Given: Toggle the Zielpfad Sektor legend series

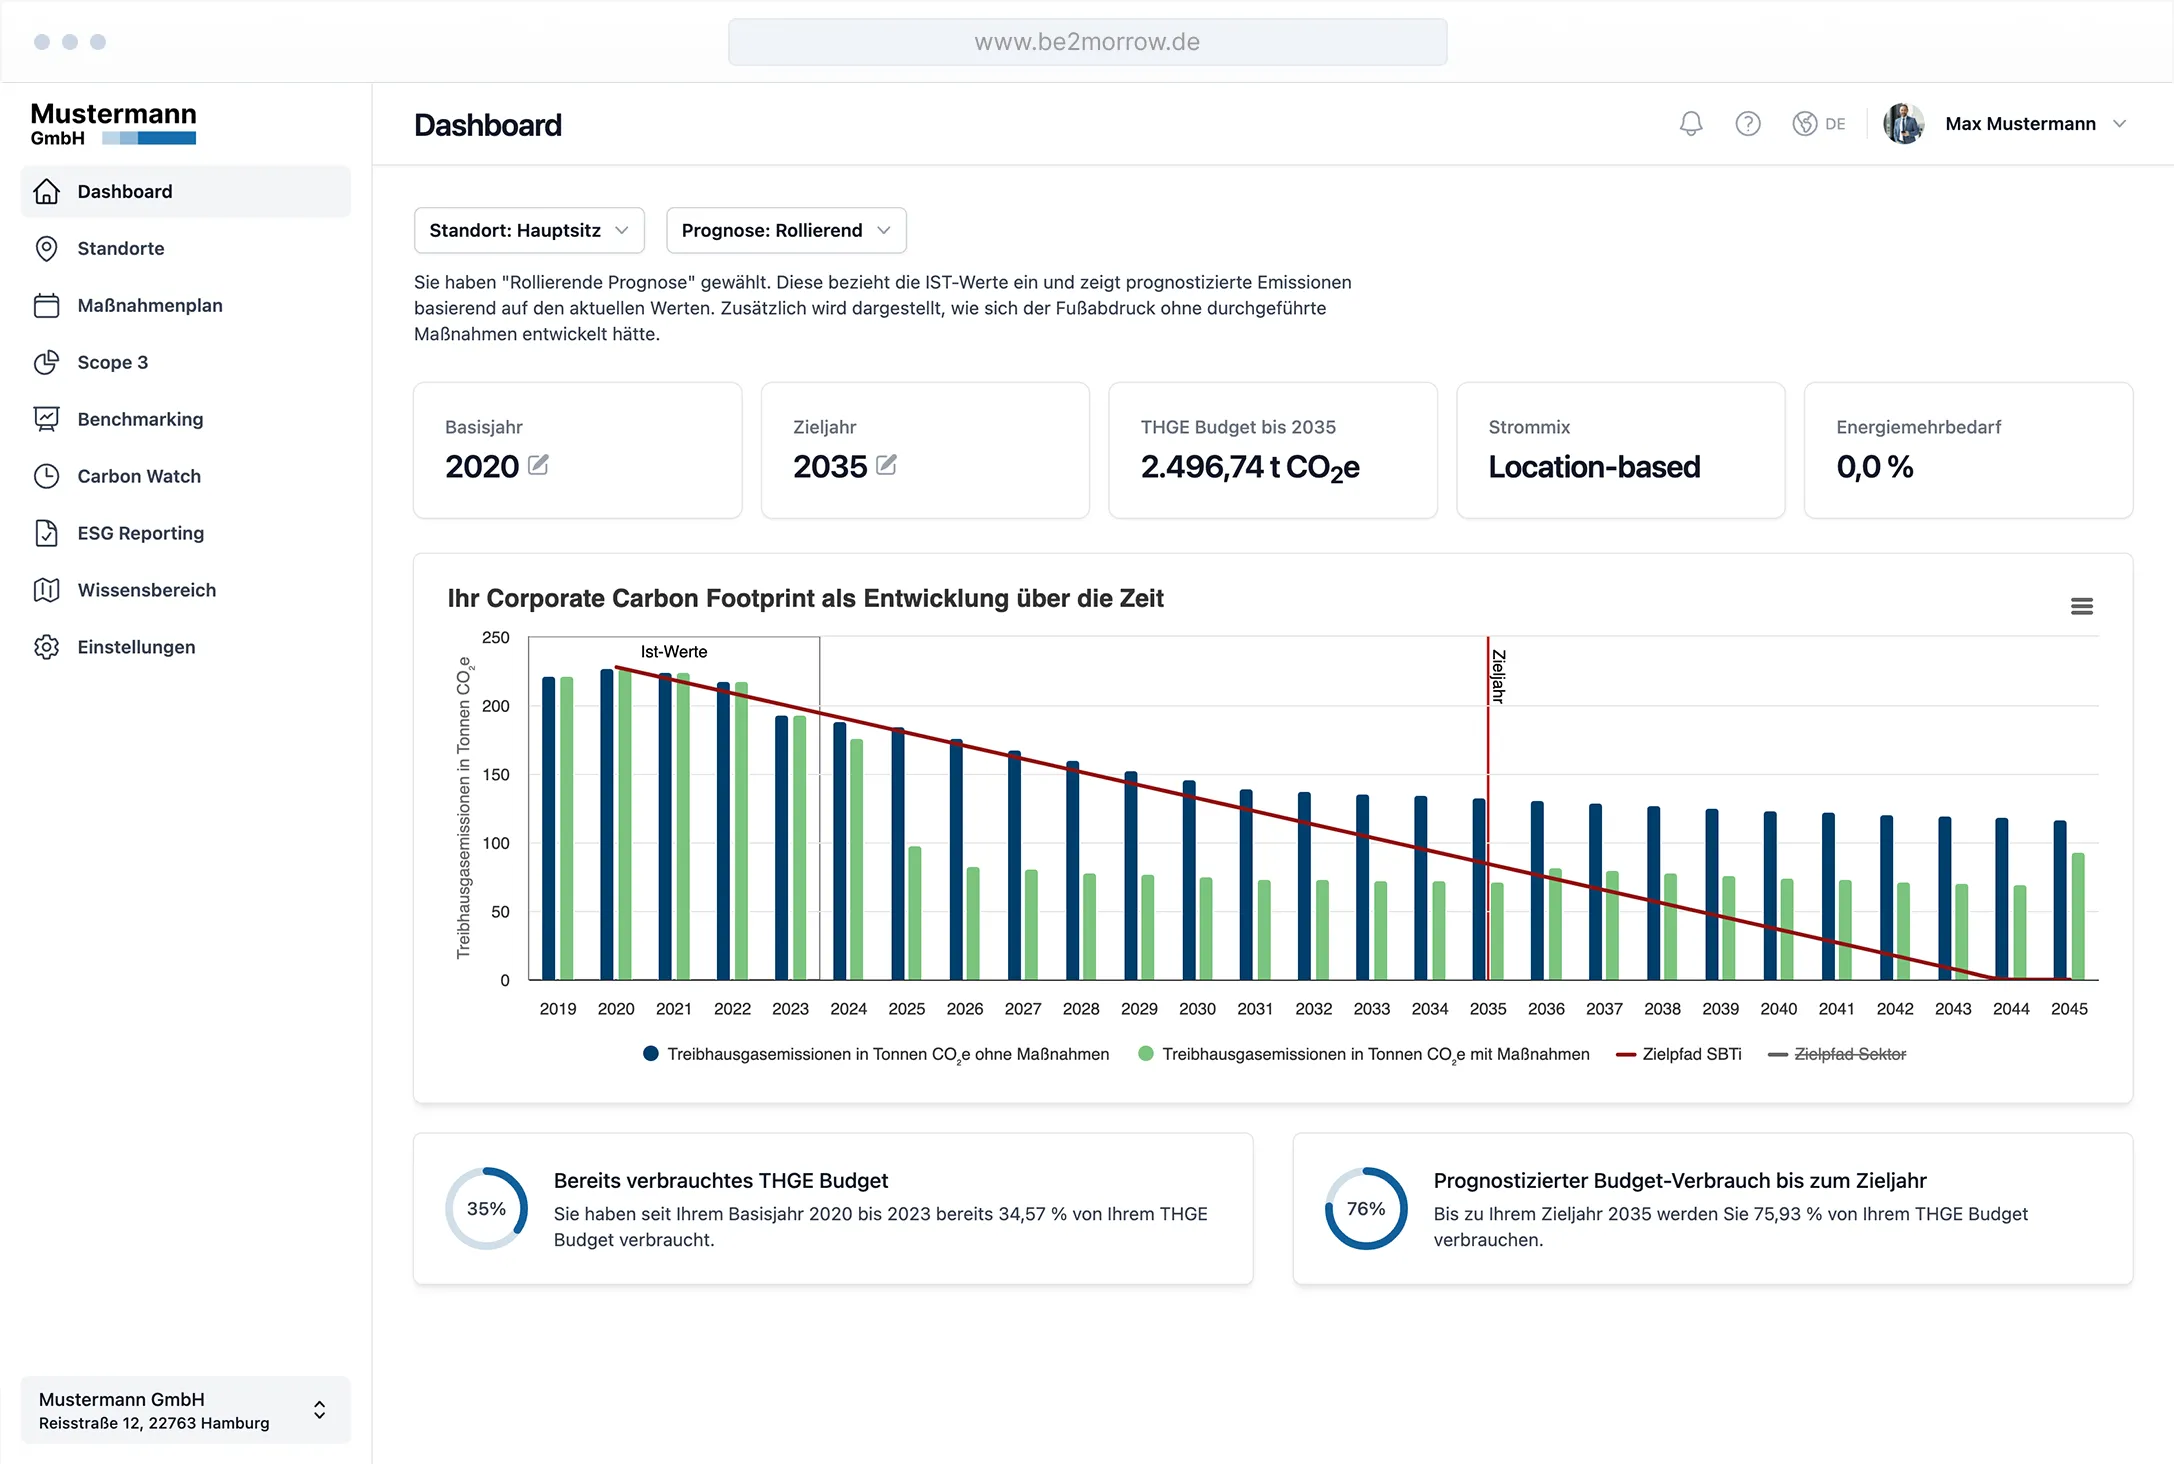Looking at the screenshot, I should [x=1848, y=1054].
